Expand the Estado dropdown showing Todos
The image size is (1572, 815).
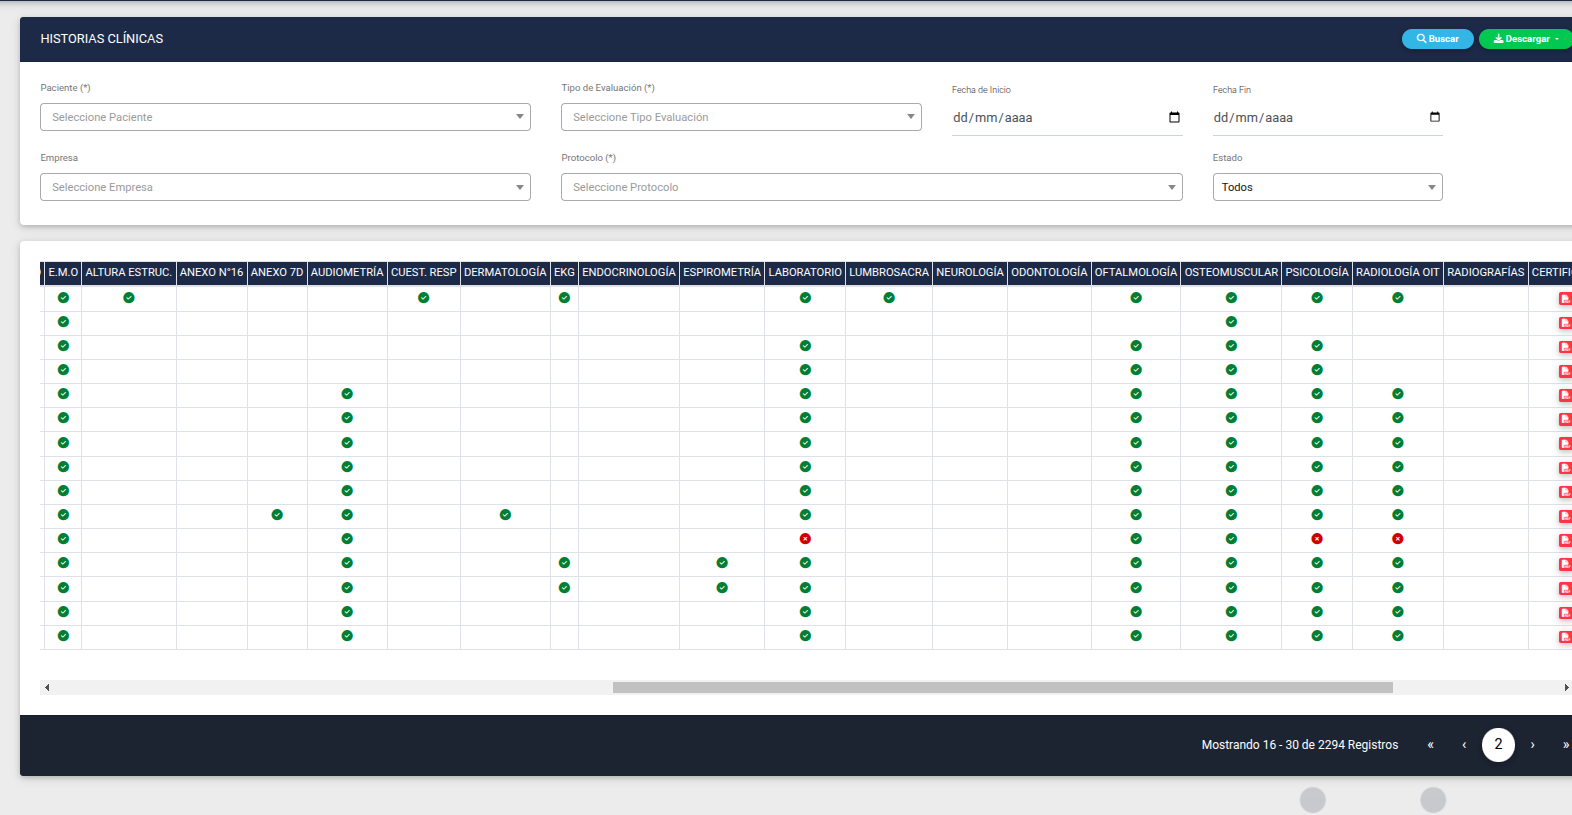click(1327, 187)
